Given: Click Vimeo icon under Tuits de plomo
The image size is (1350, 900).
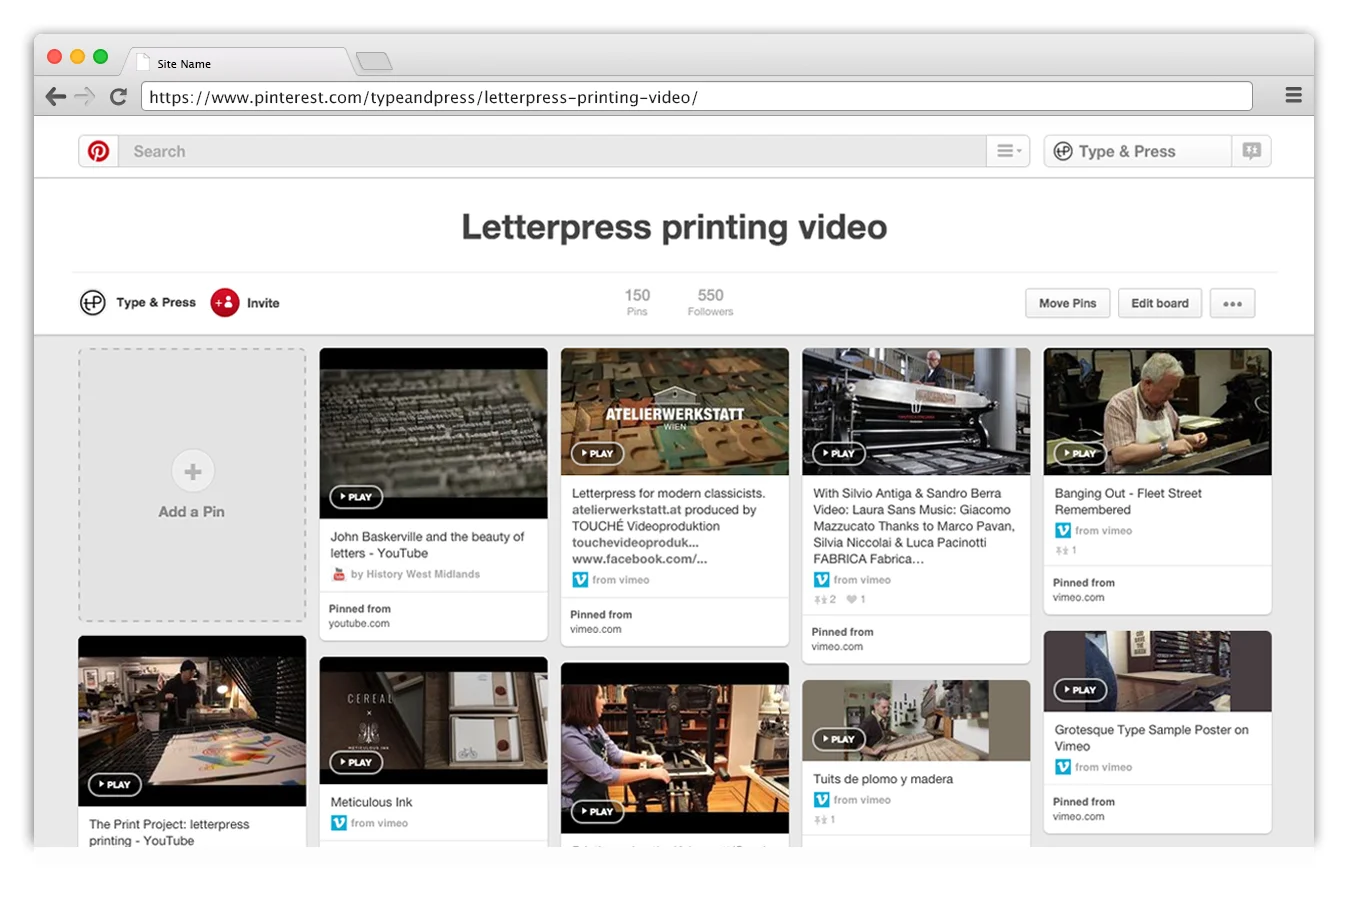Looking at the screenshot, I should pyautogui.click(x=821, y=800).
